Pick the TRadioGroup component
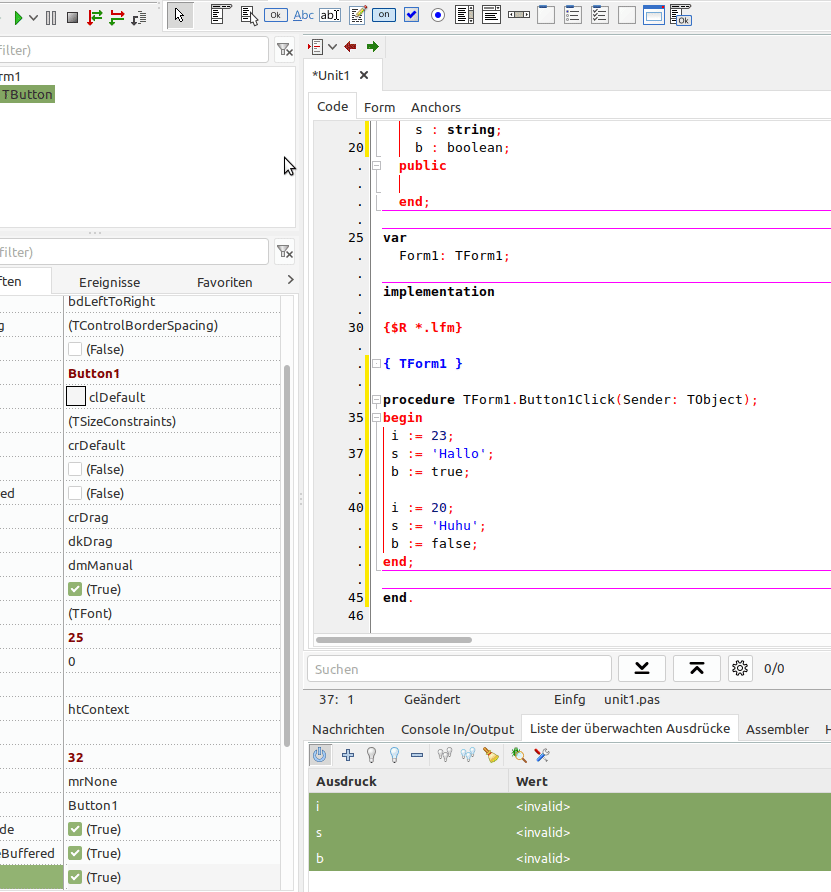The width and height of the screenshot is (831, 892). 573,15
